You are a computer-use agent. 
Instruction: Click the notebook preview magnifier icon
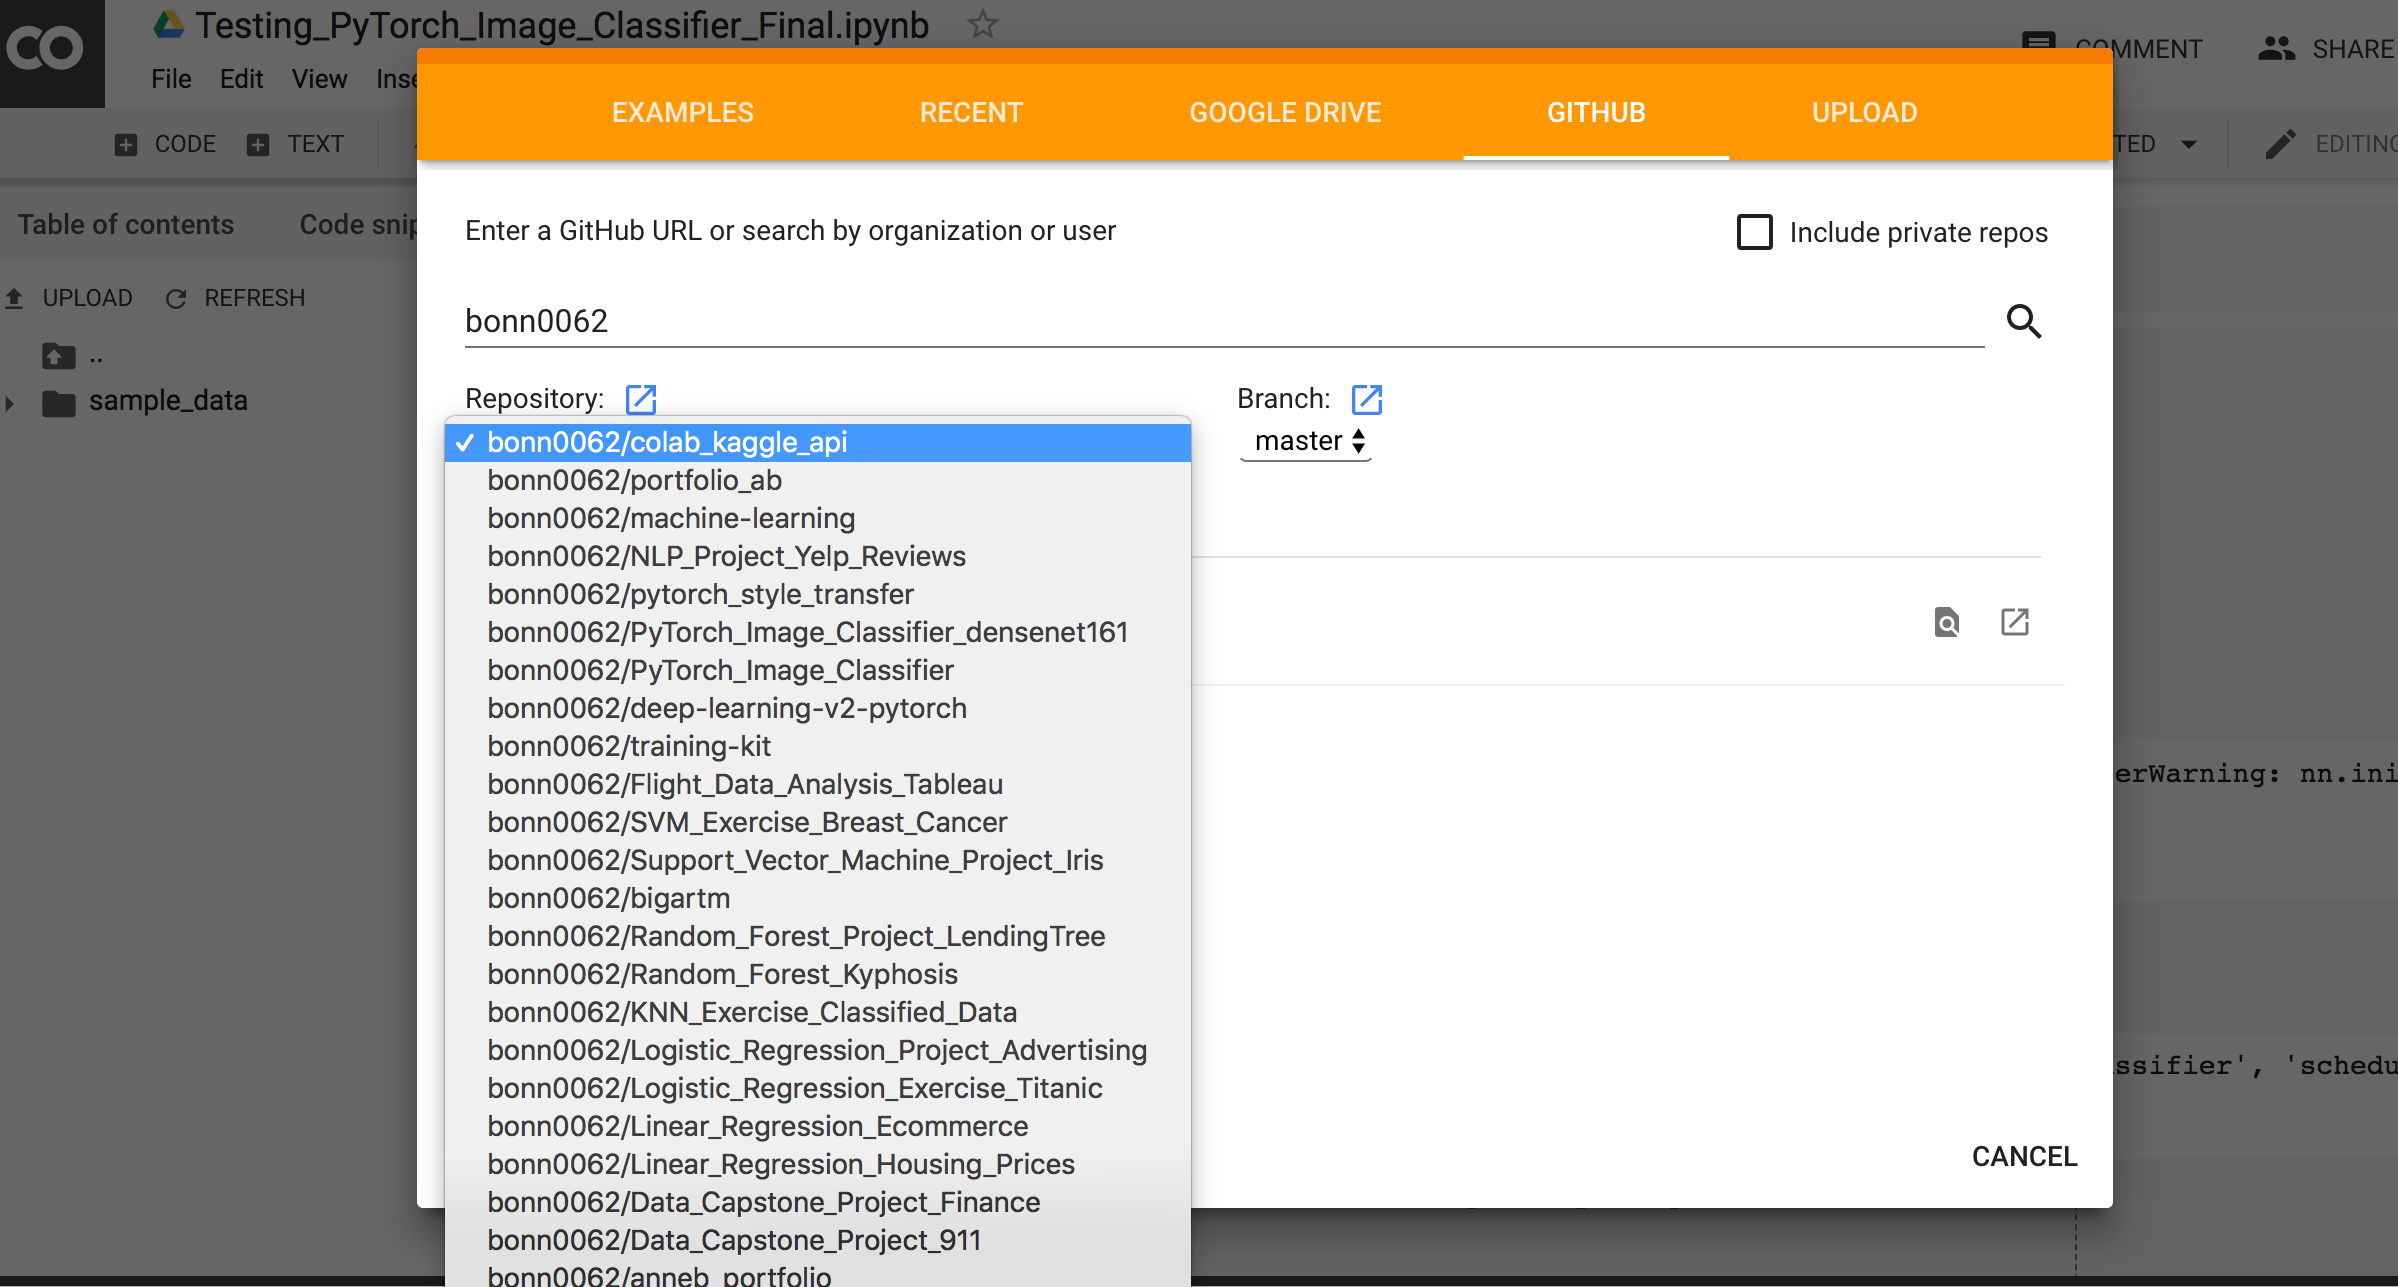1946,622
